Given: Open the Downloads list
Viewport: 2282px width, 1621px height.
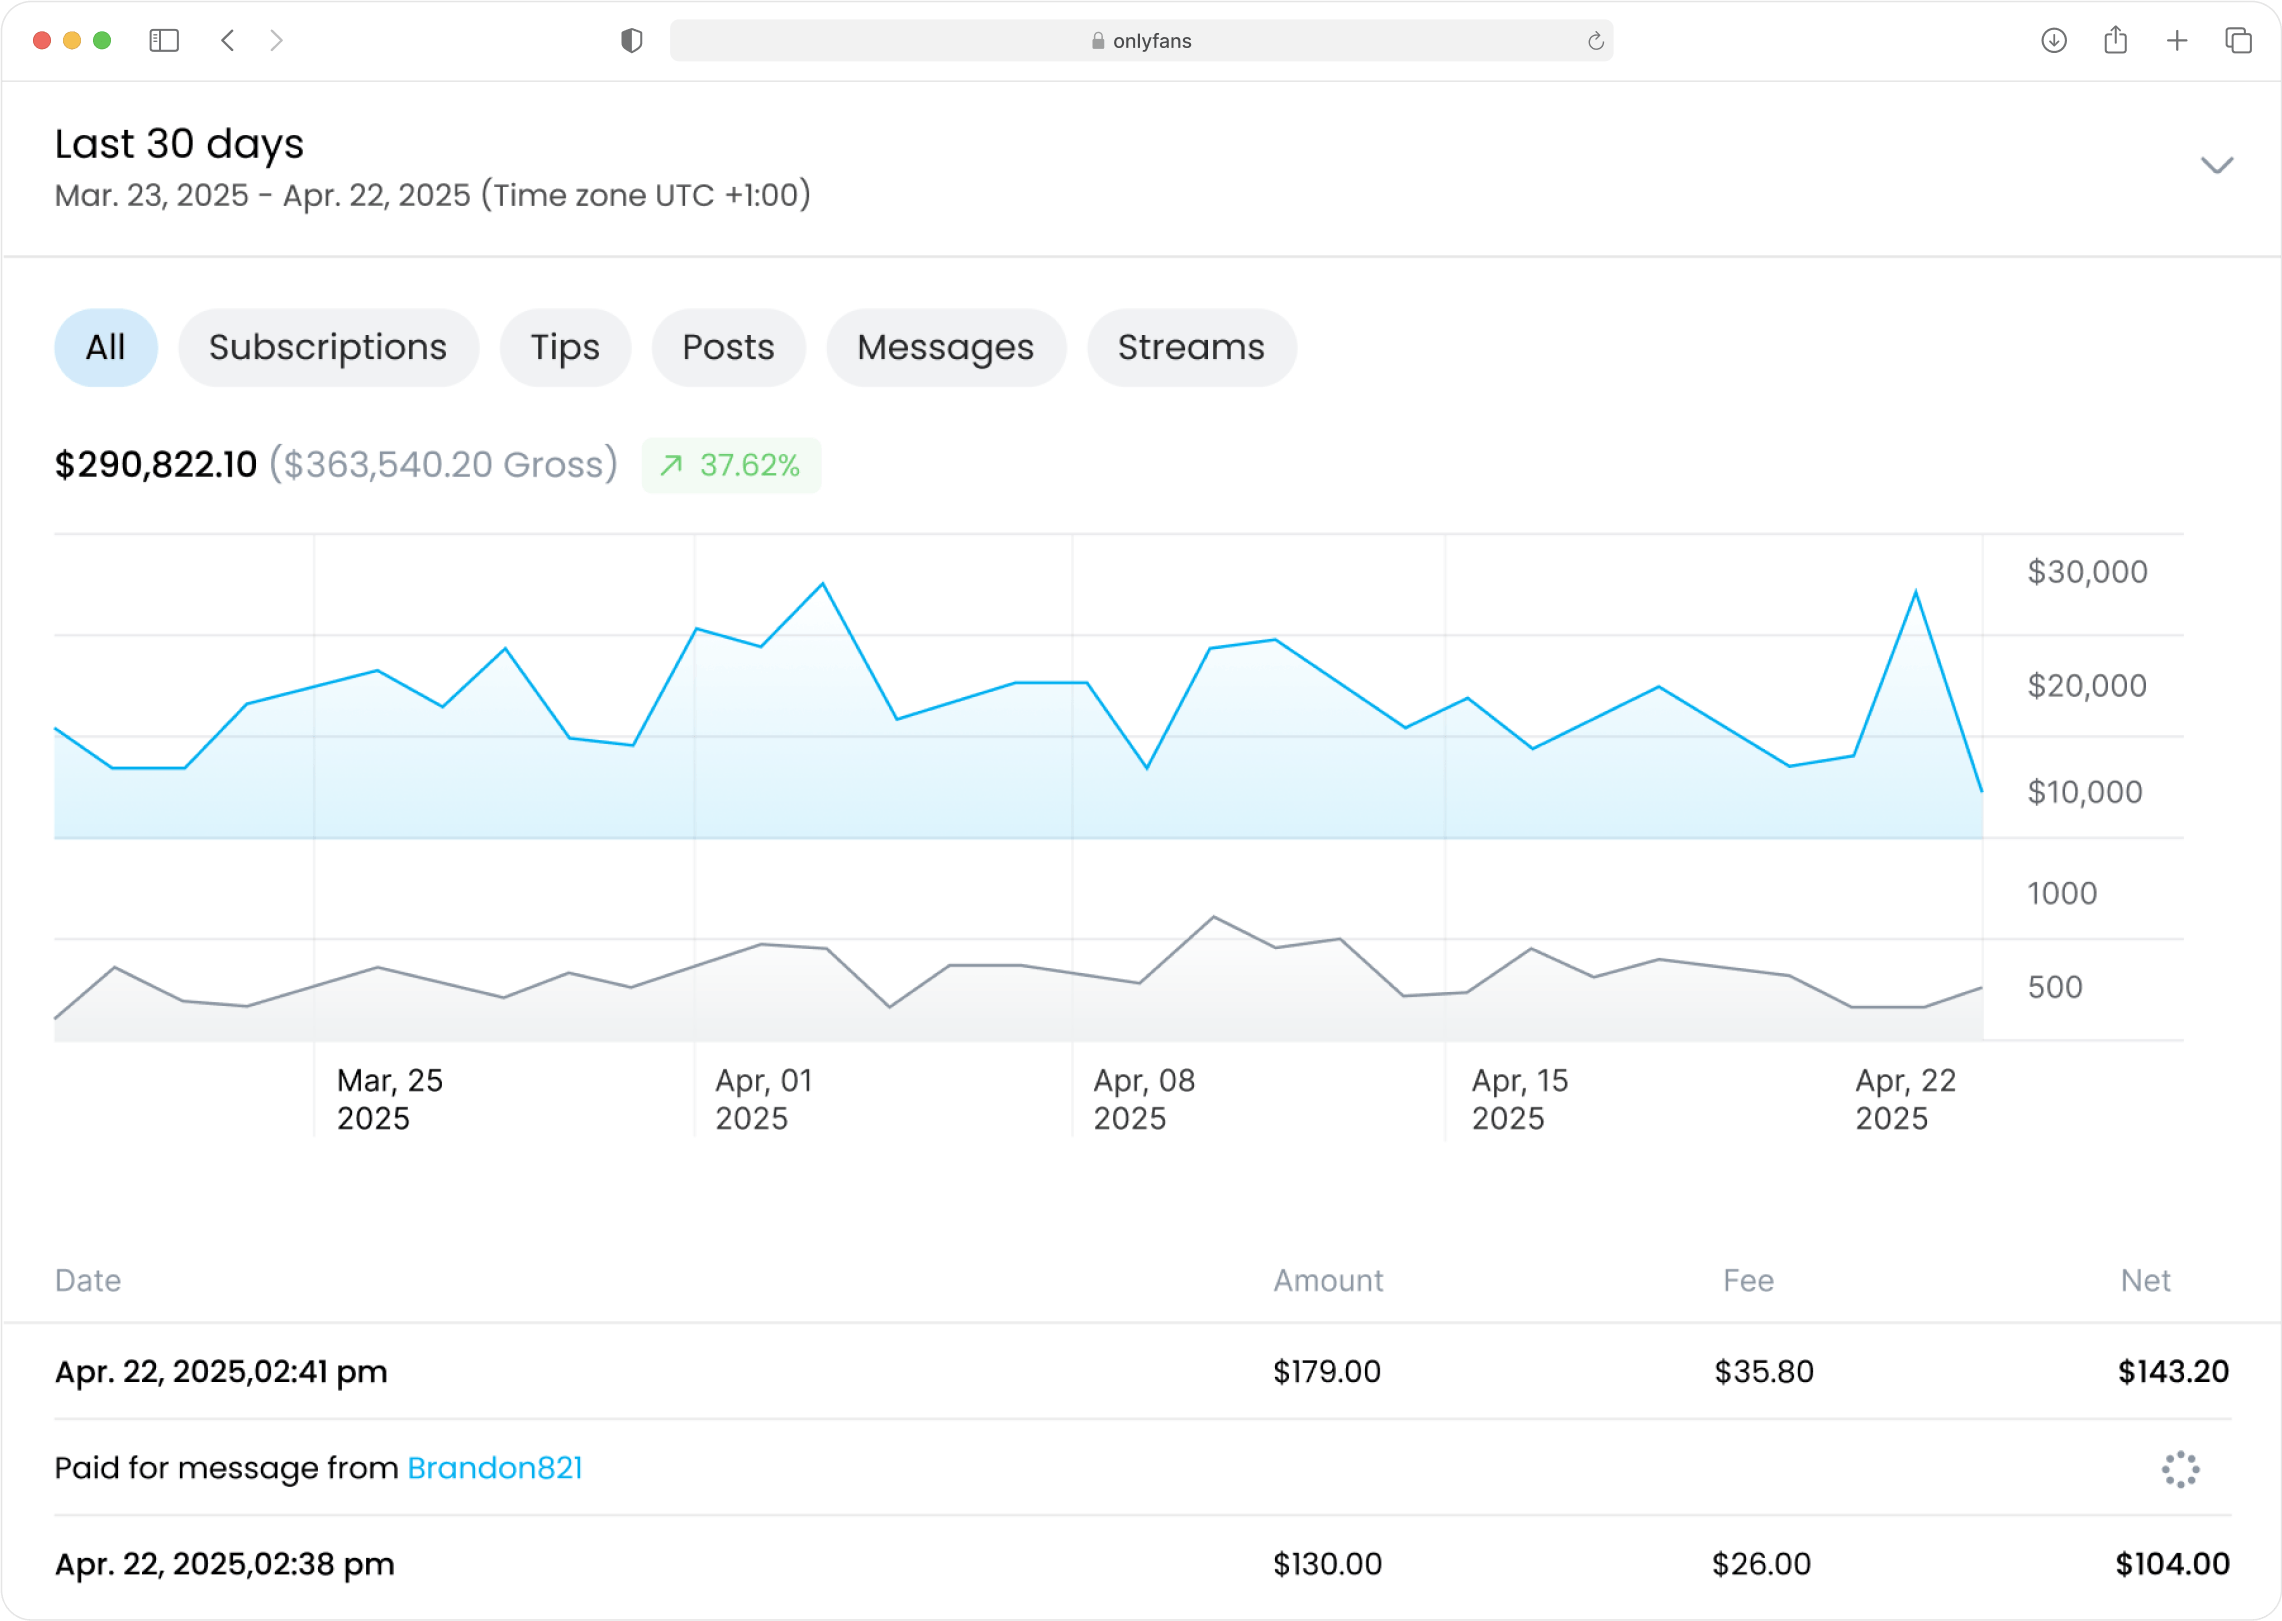Looking at the screenshot, I should pos(2055,41).
